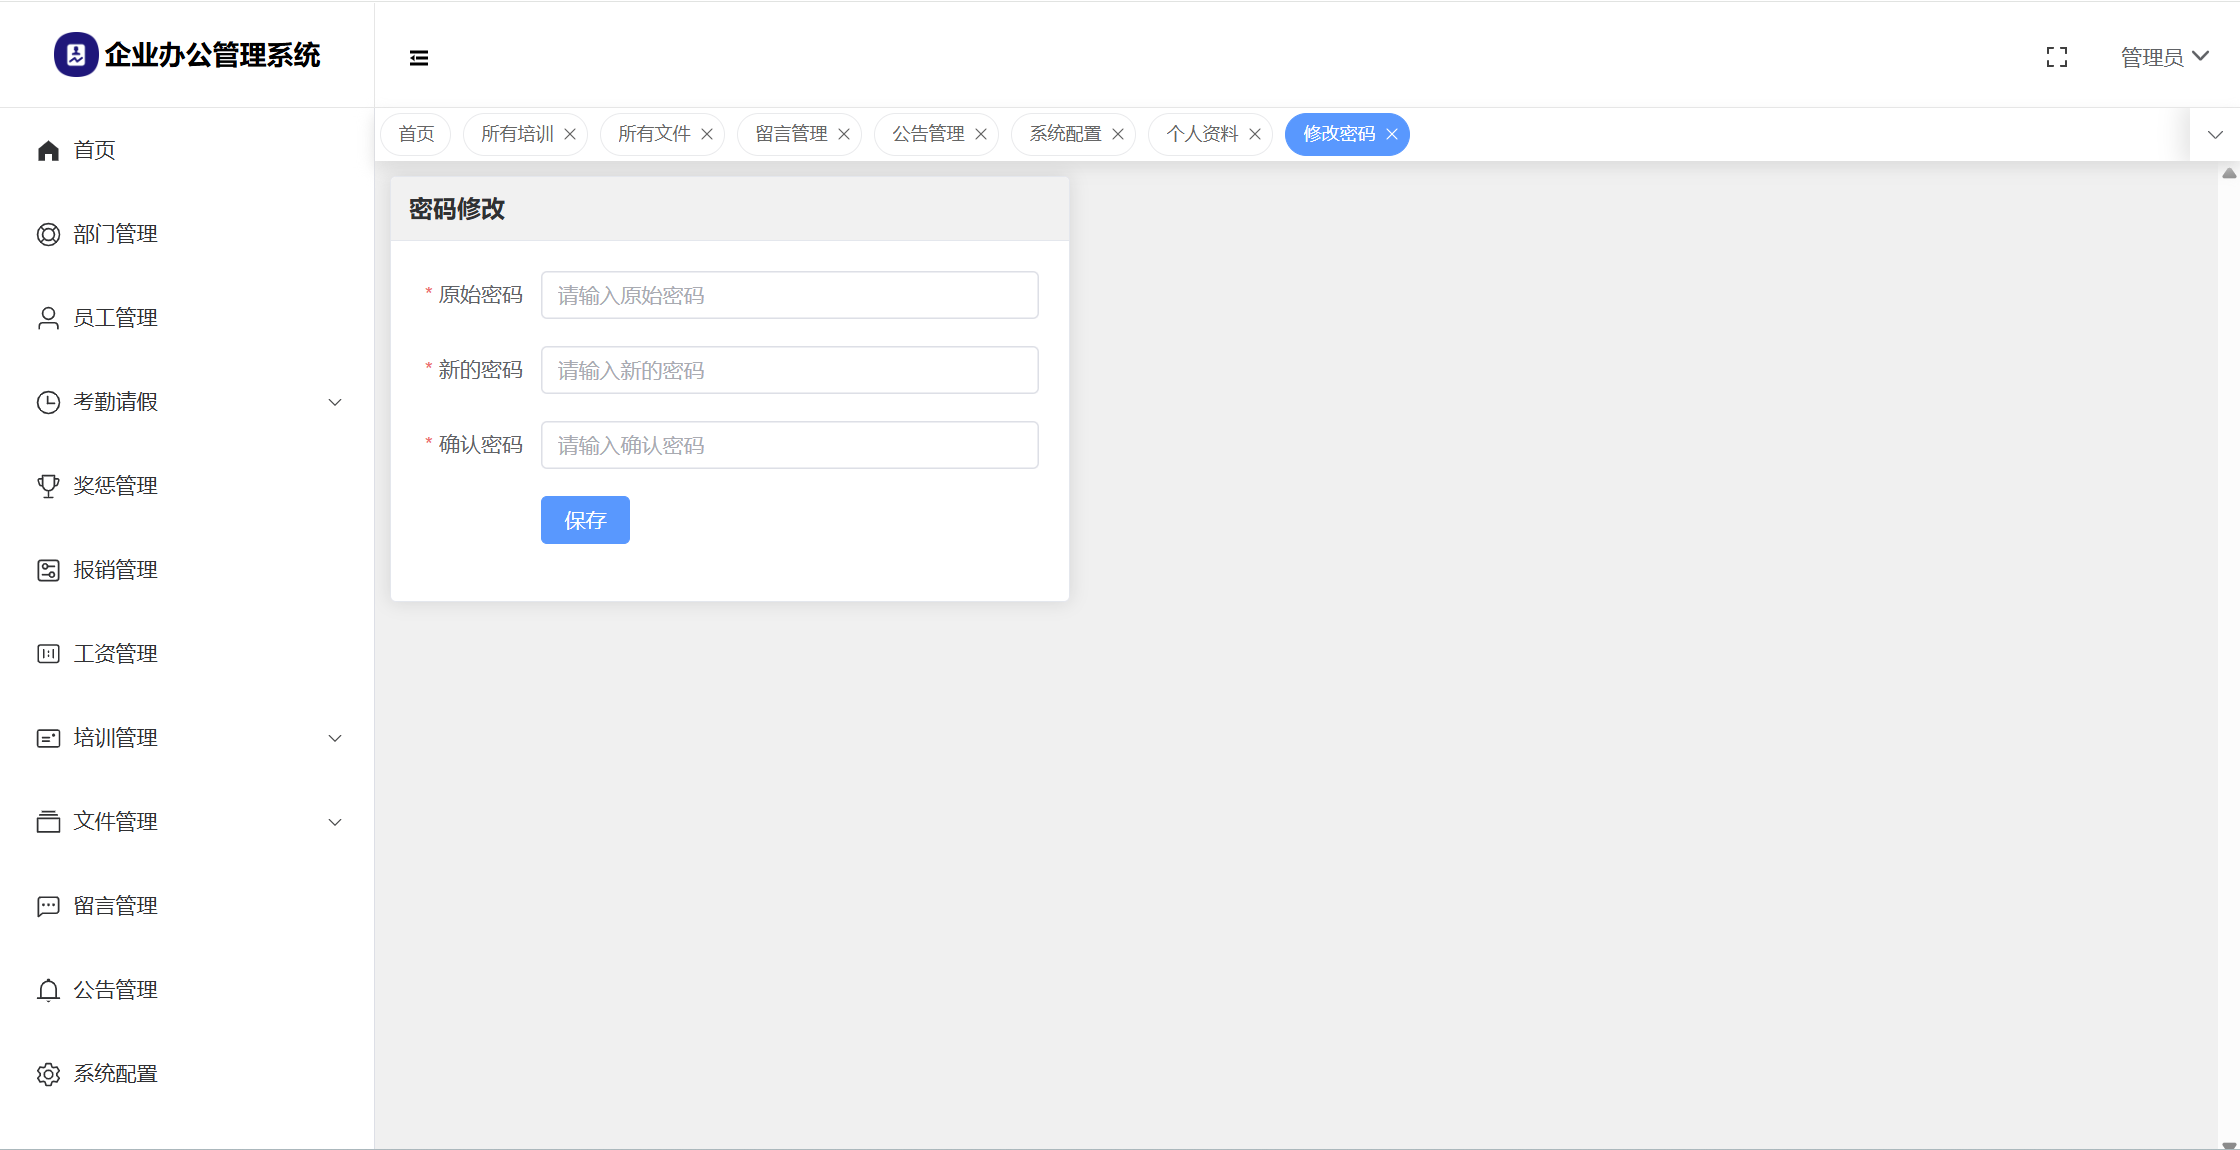2240x1150 pixels.
Task: Click the sidebar collapse hamburger icon
Action: pos(419,58)
